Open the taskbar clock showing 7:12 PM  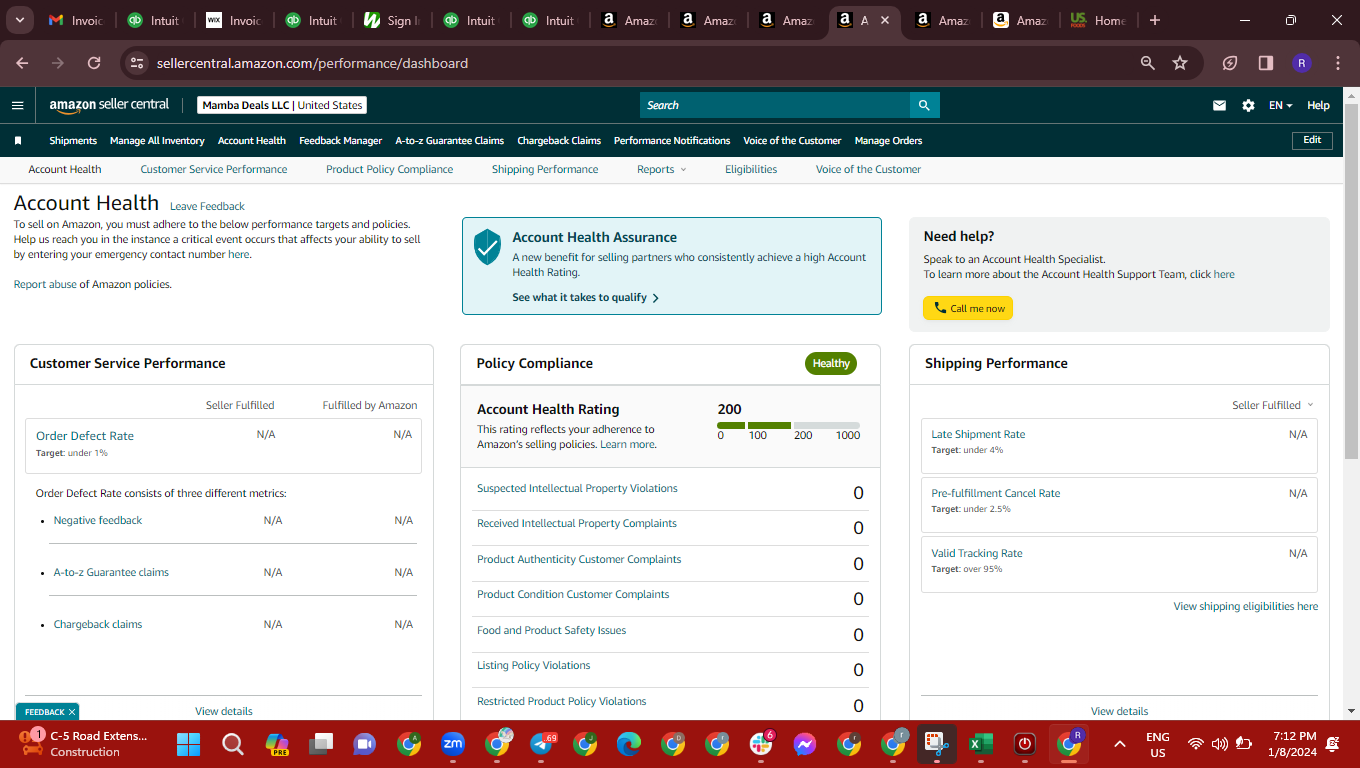pyautogui.click(x=1295, y=744)
